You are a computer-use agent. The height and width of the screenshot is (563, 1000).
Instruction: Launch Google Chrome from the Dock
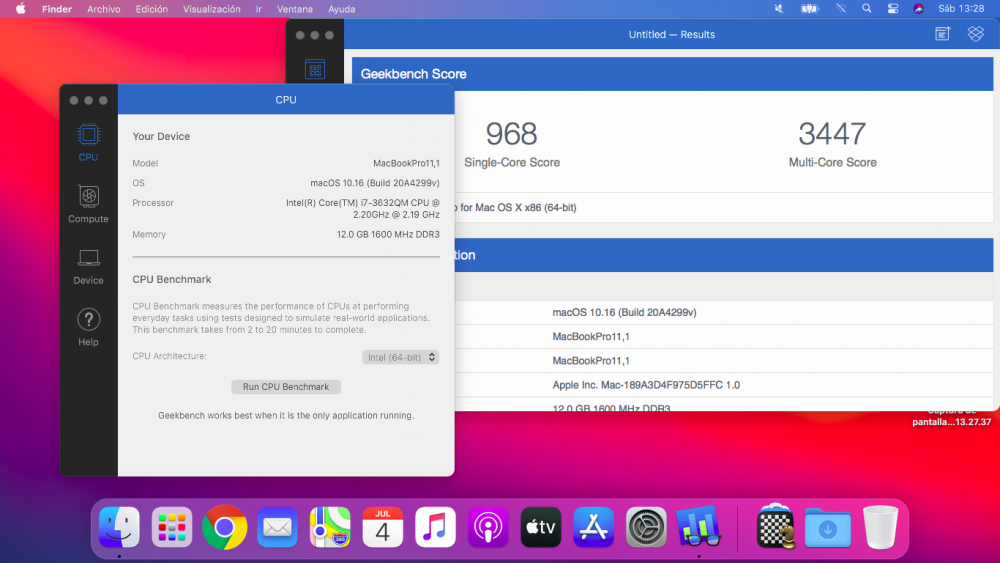[224, 527]
